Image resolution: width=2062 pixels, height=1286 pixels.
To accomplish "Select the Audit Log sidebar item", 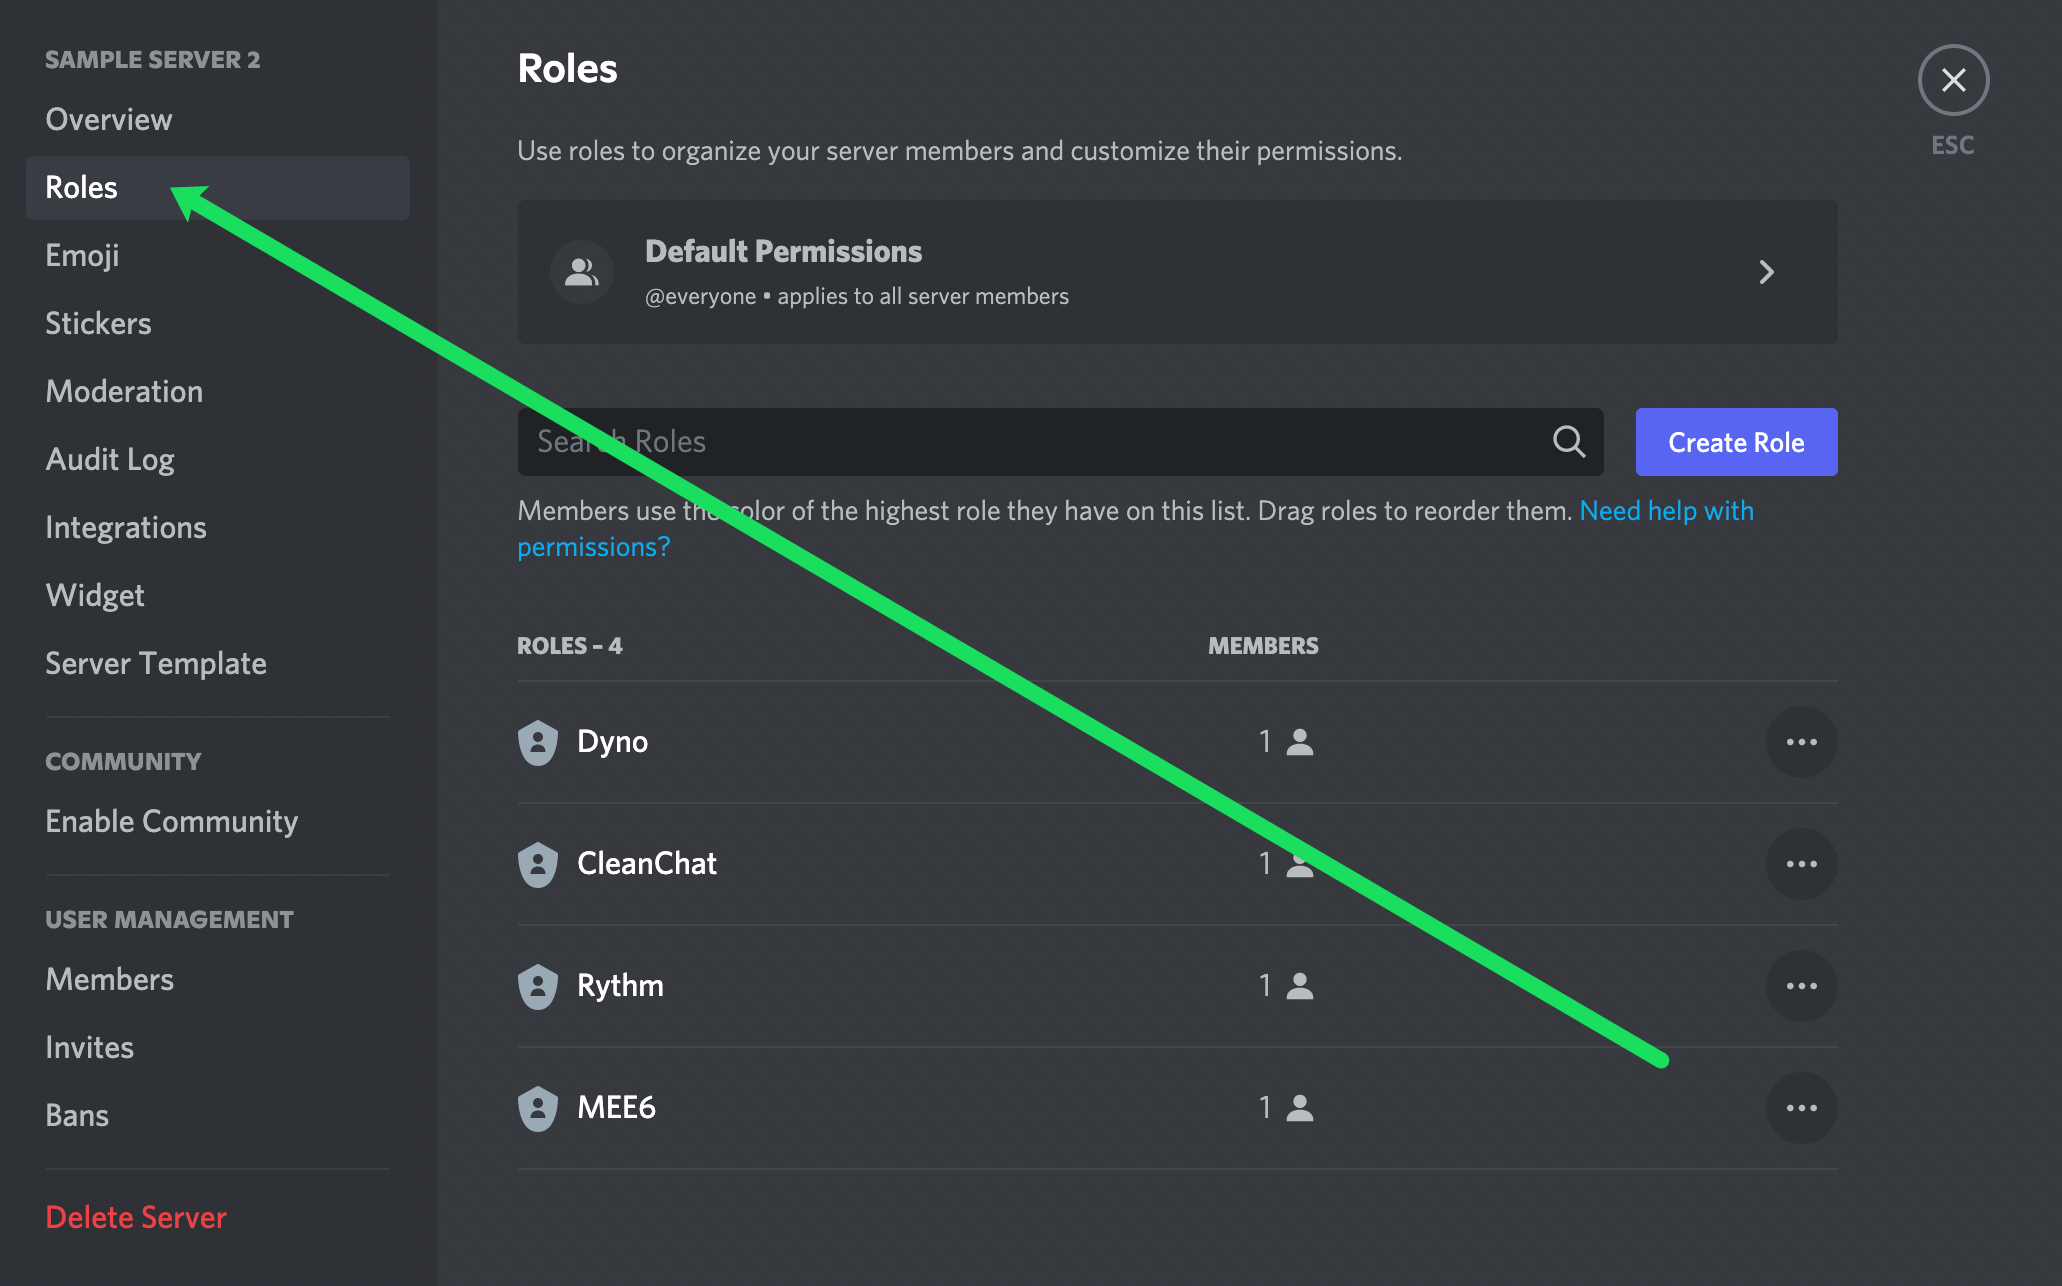I will [x=111, y=459].
